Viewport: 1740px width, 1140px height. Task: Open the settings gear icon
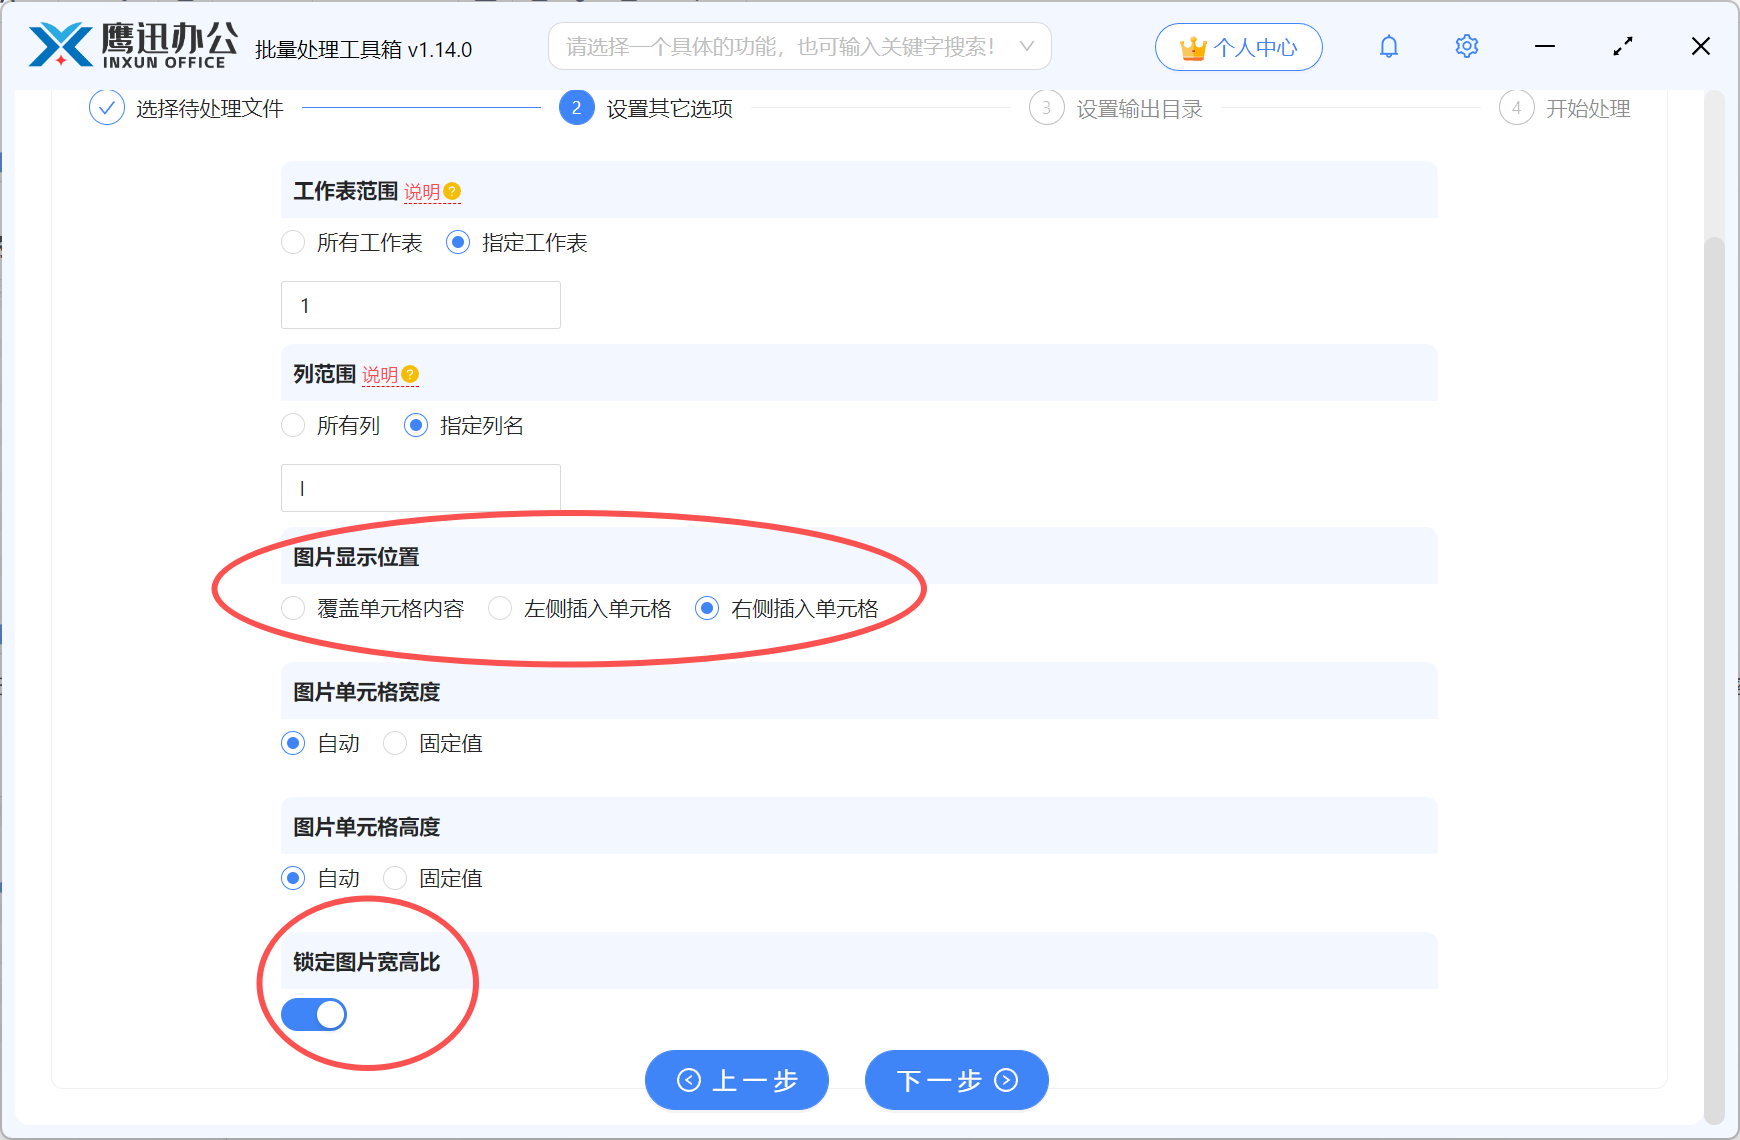1466,46
